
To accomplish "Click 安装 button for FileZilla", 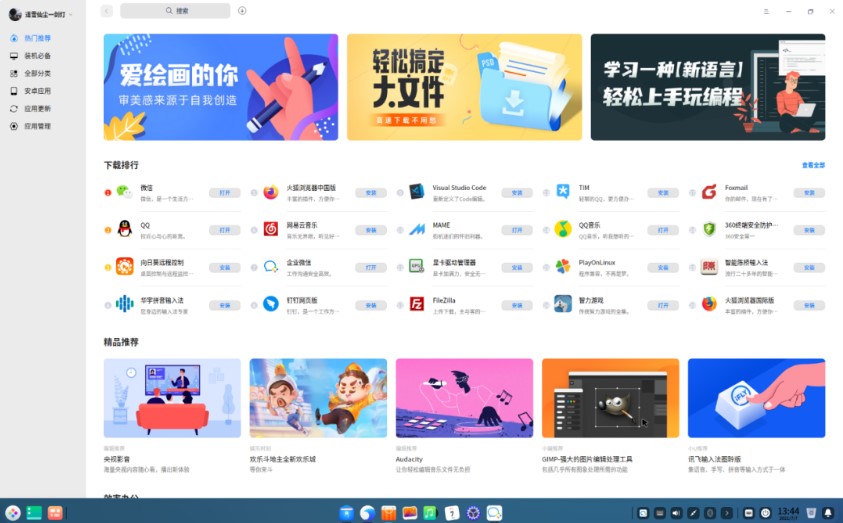I will [x=517, y=305].
